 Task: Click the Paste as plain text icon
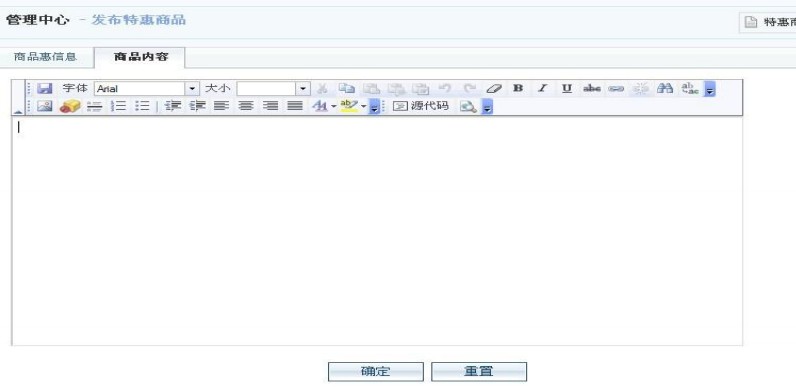coord(396,88)
